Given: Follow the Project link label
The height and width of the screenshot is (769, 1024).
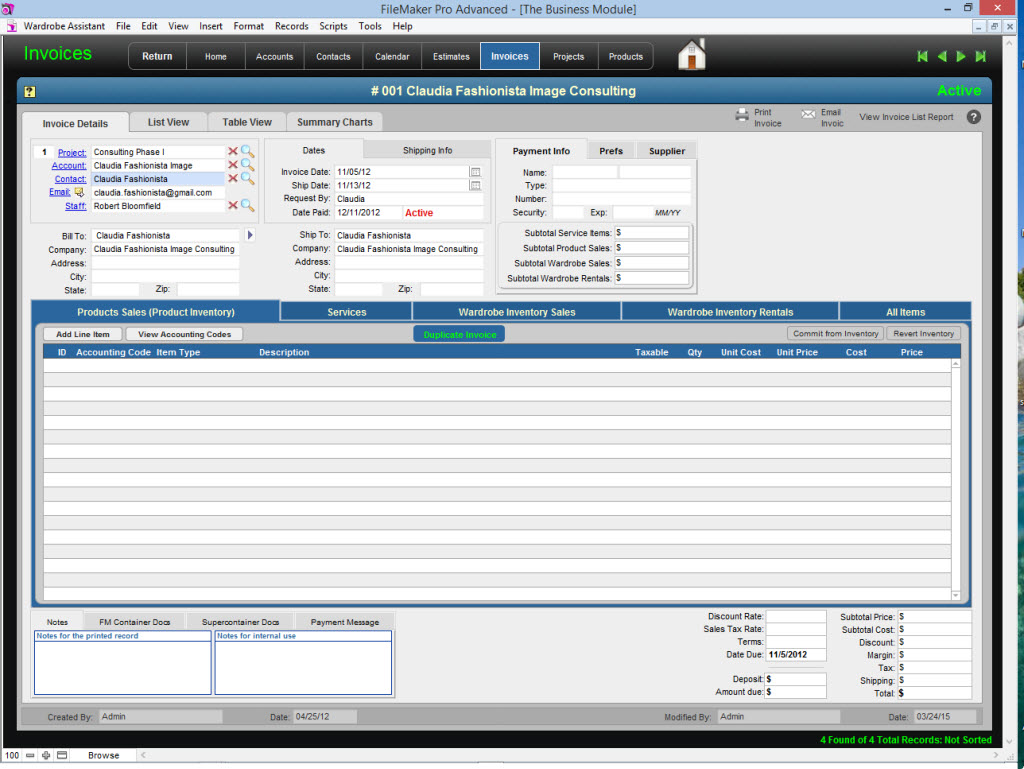Looking at the screenshot, I should (72, 152).
